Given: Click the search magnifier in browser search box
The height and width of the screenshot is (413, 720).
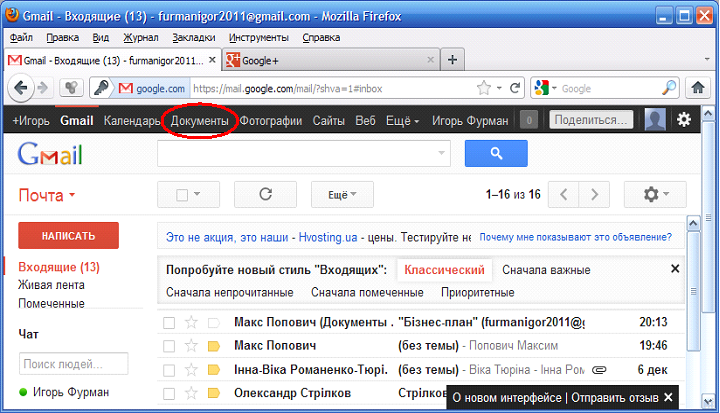Looking at the screenshot, I should coord(669,87).
